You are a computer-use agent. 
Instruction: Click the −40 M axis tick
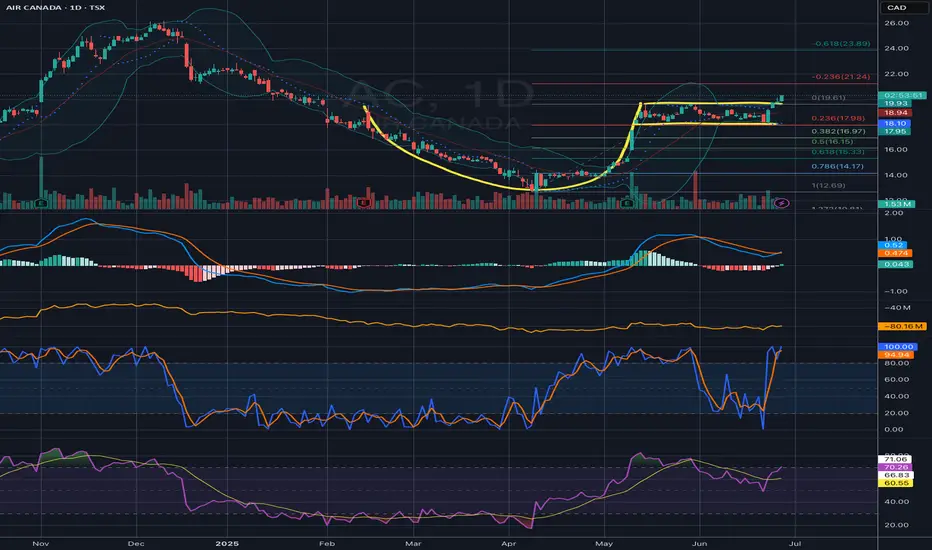[x=897, y=307]
